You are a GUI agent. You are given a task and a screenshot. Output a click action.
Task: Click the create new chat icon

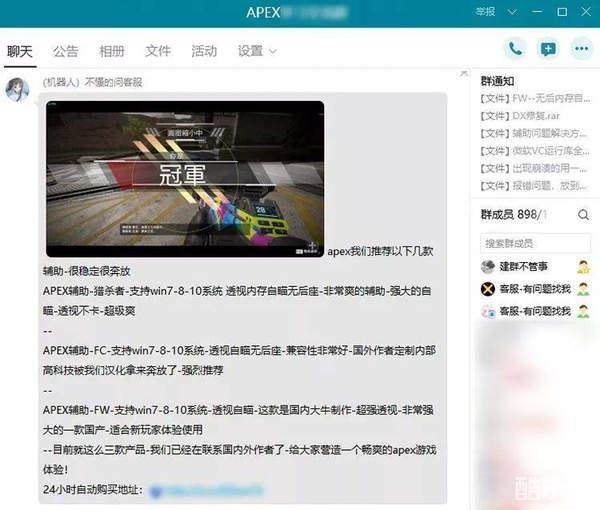click(x=547, y=48)
